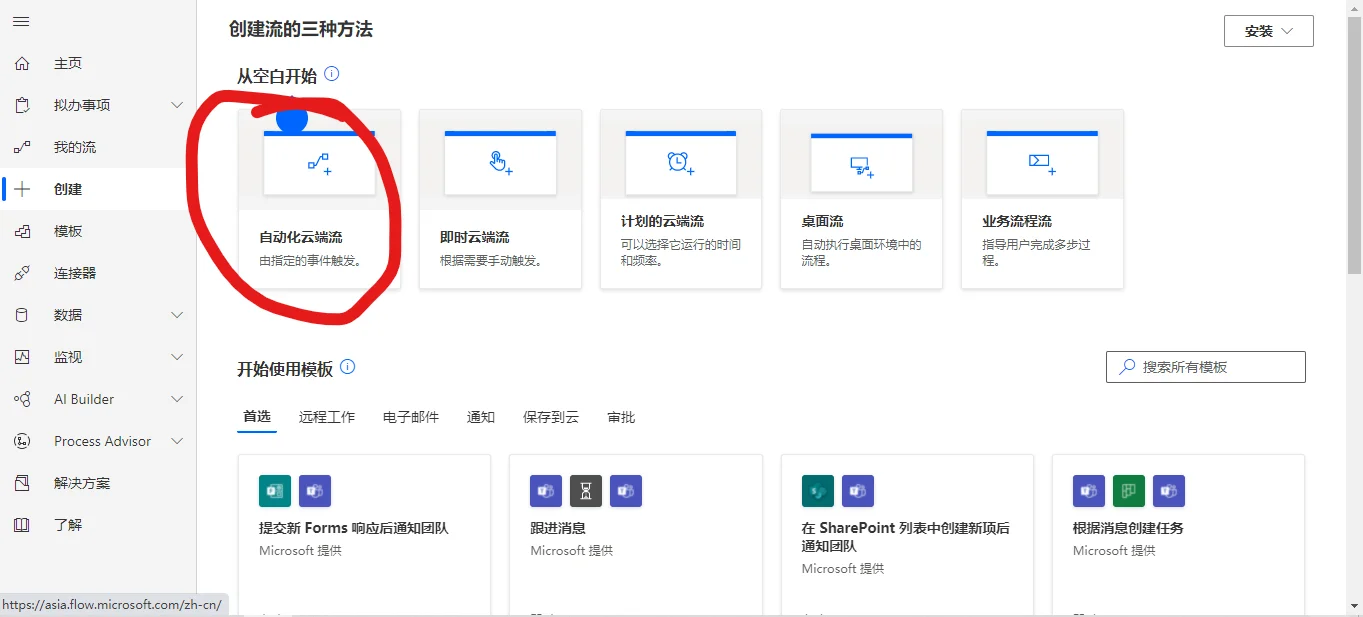
Task: Switch to the 审批 template tab
Action: coord(621,417)
